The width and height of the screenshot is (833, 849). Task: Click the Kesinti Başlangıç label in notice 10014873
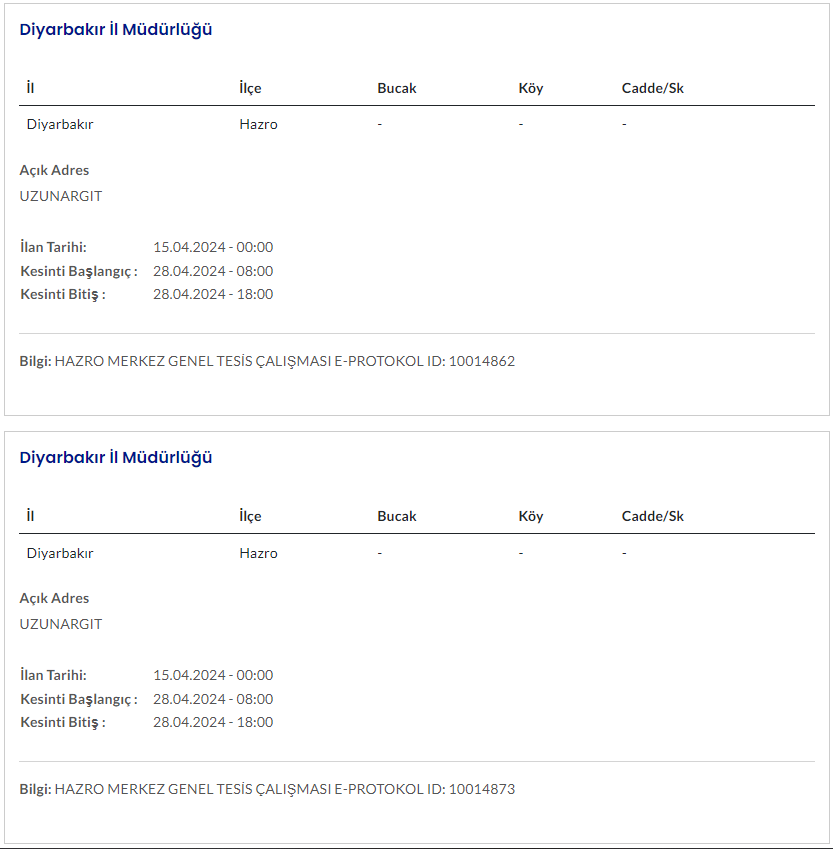point(78,699)
